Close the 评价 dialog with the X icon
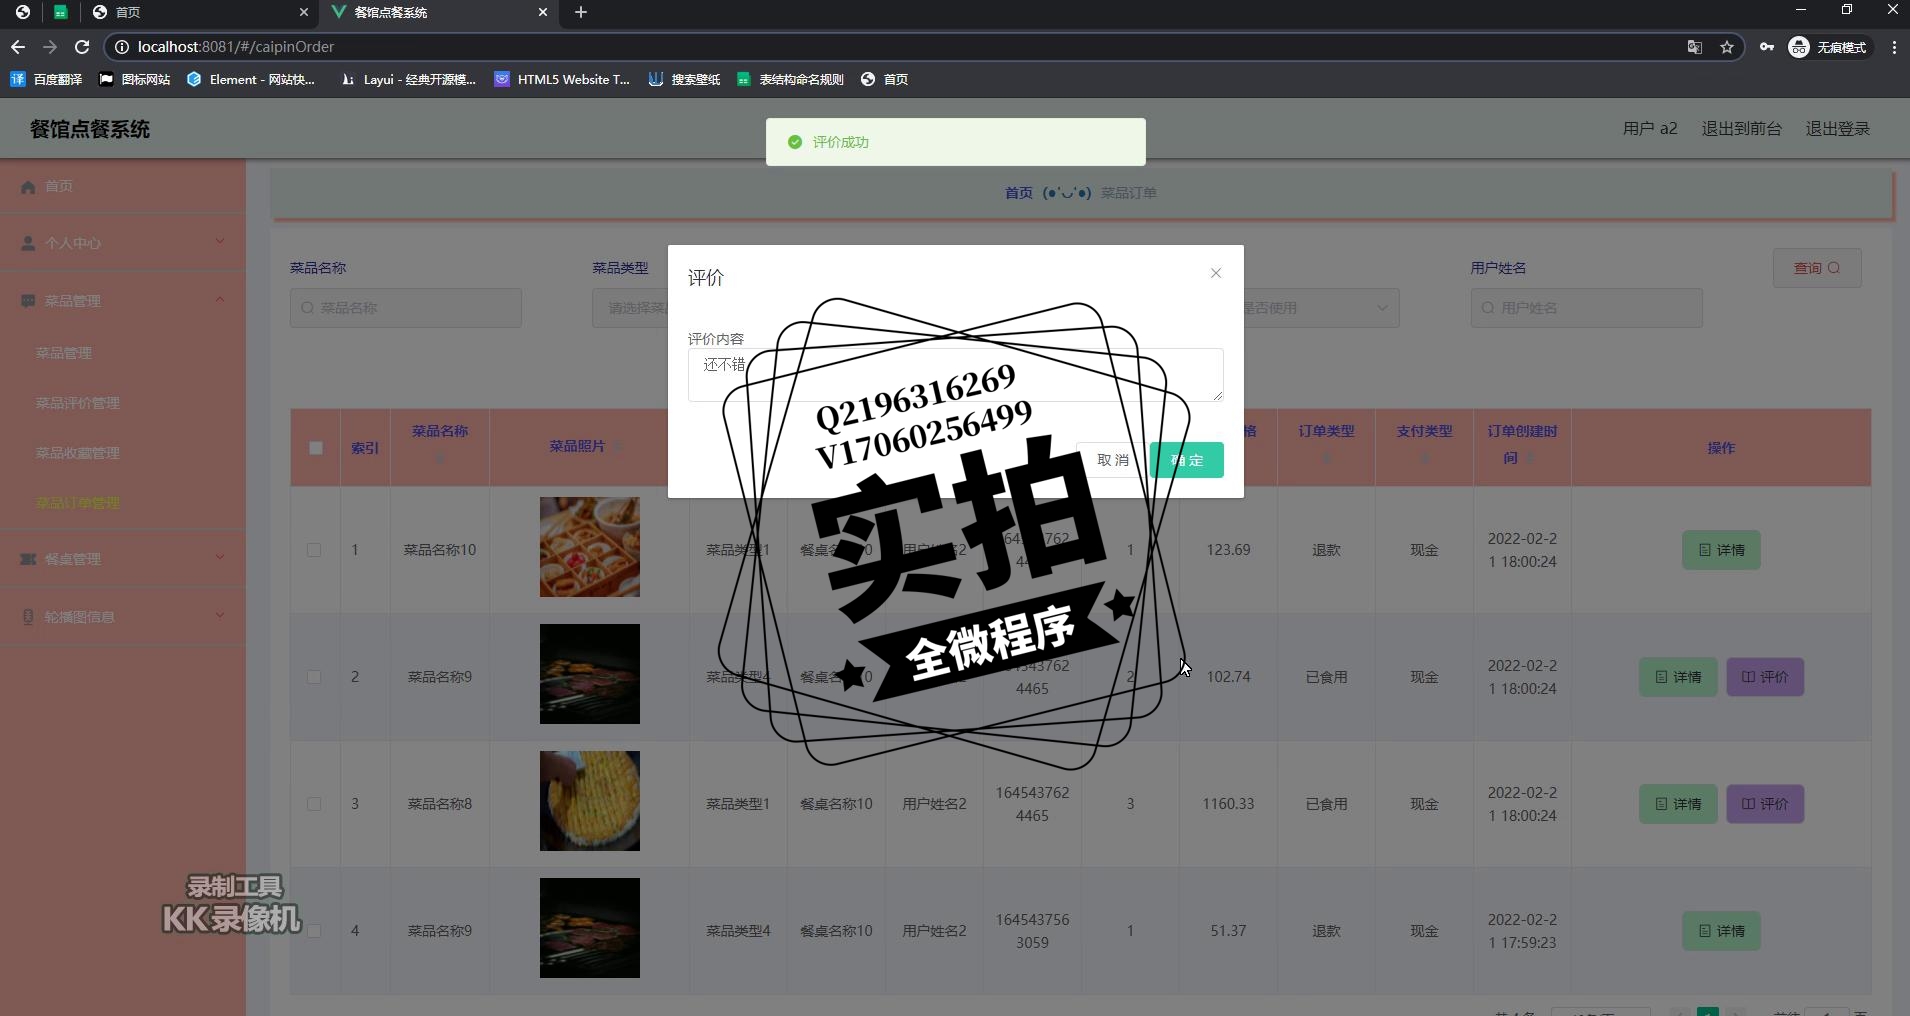This screenshot has width=1910, height=1016. click(1215, 273)
